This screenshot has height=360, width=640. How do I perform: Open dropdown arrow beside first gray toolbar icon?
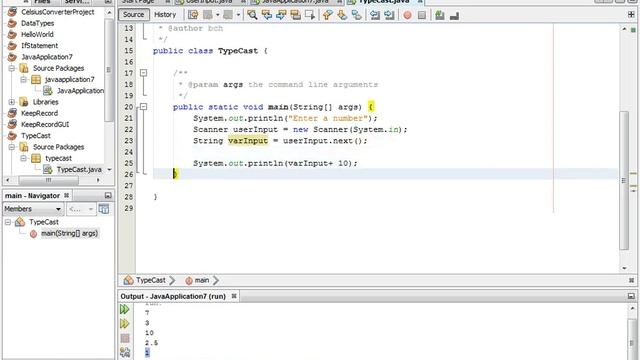click(x=218, y=15)
